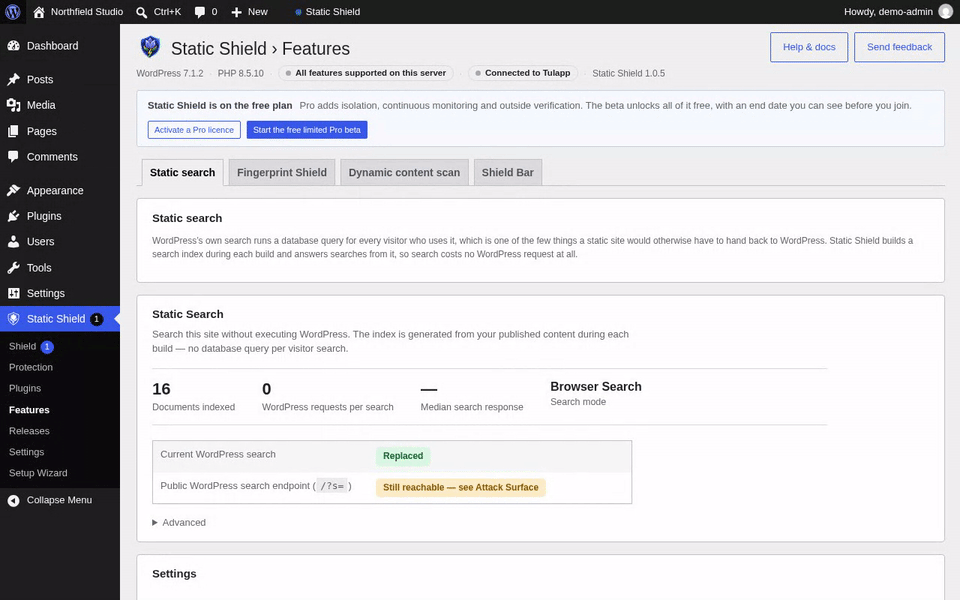960x600 pixels.
Task: Click Still reachable — see Attack Surface badge
Action: coord(460,487)
